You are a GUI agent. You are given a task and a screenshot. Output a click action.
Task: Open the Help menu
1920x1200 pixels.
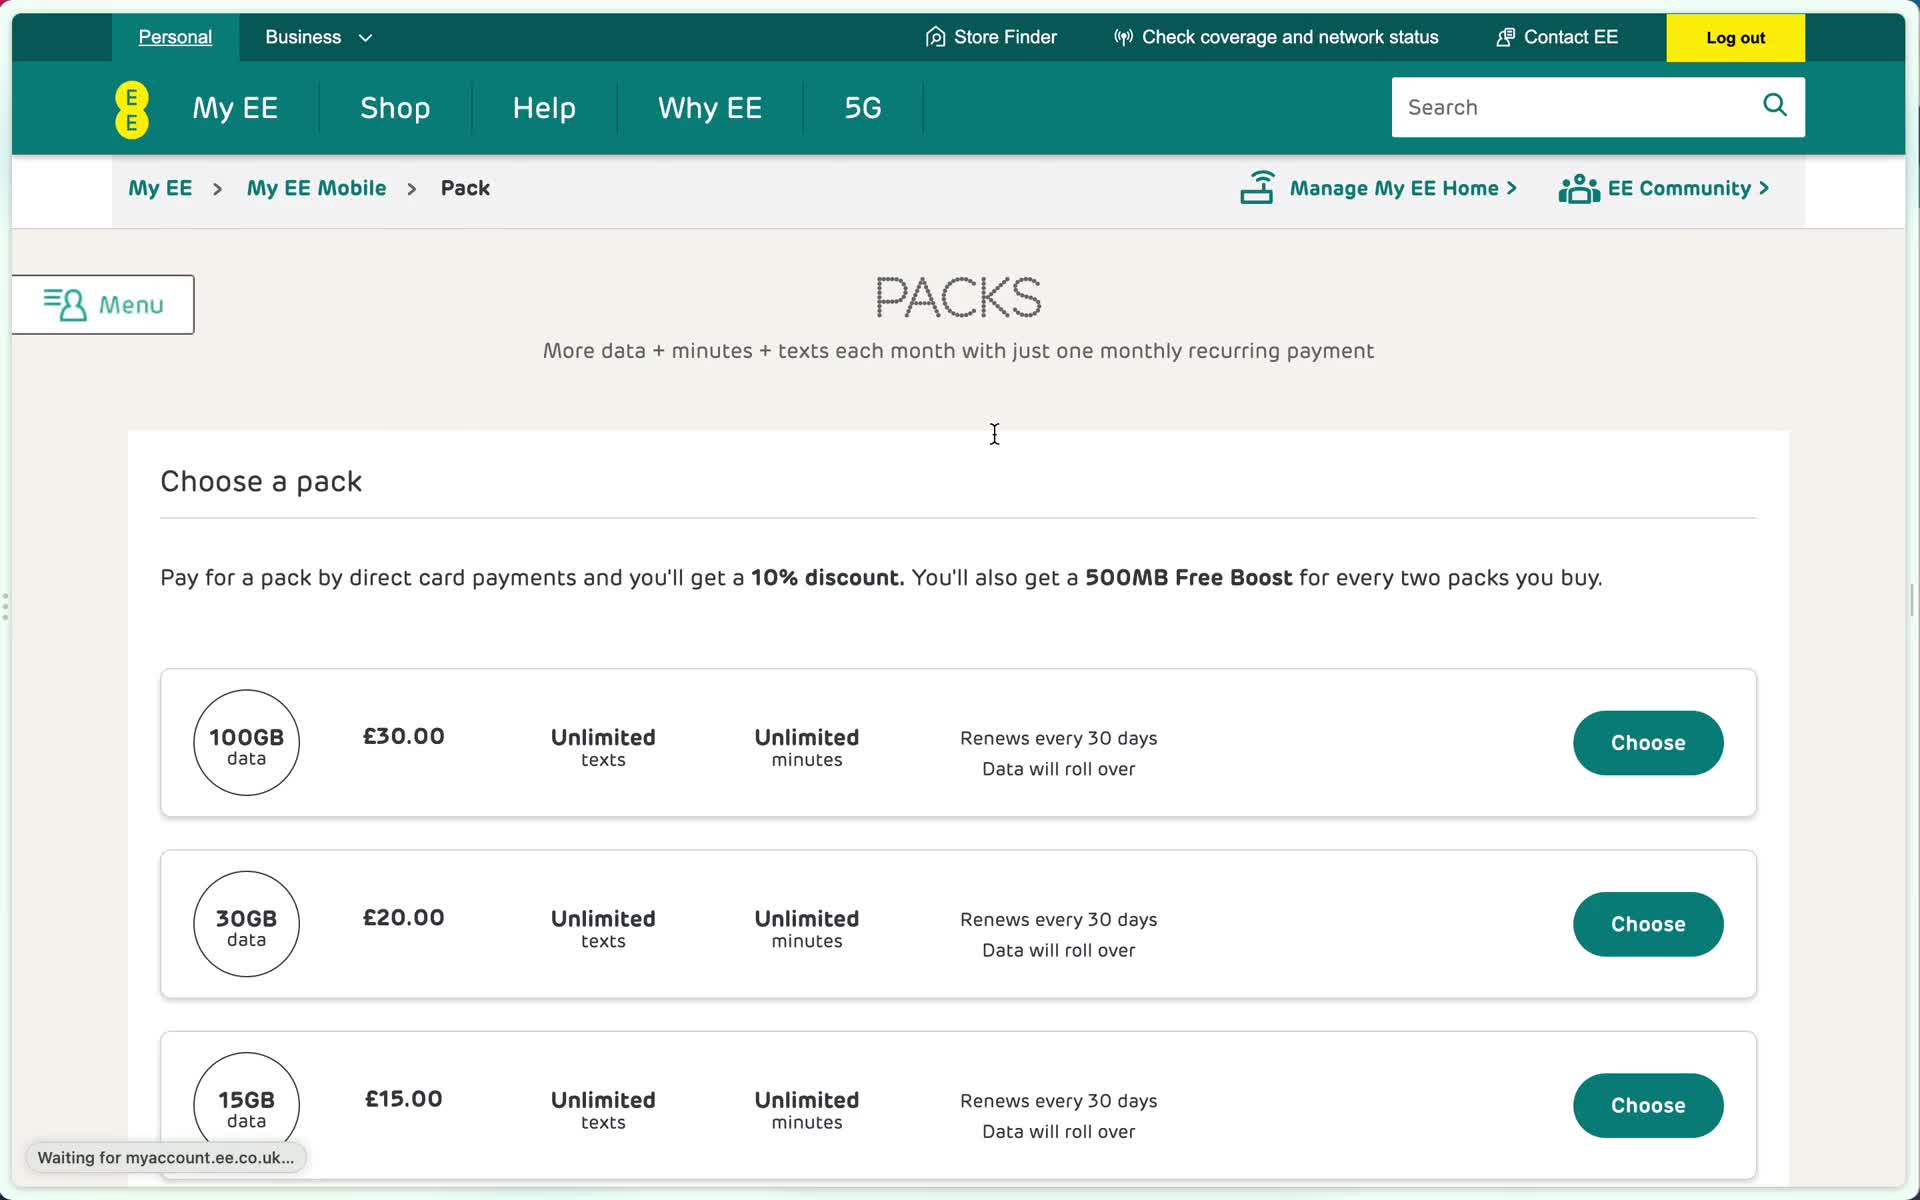(x=544, y=108)
